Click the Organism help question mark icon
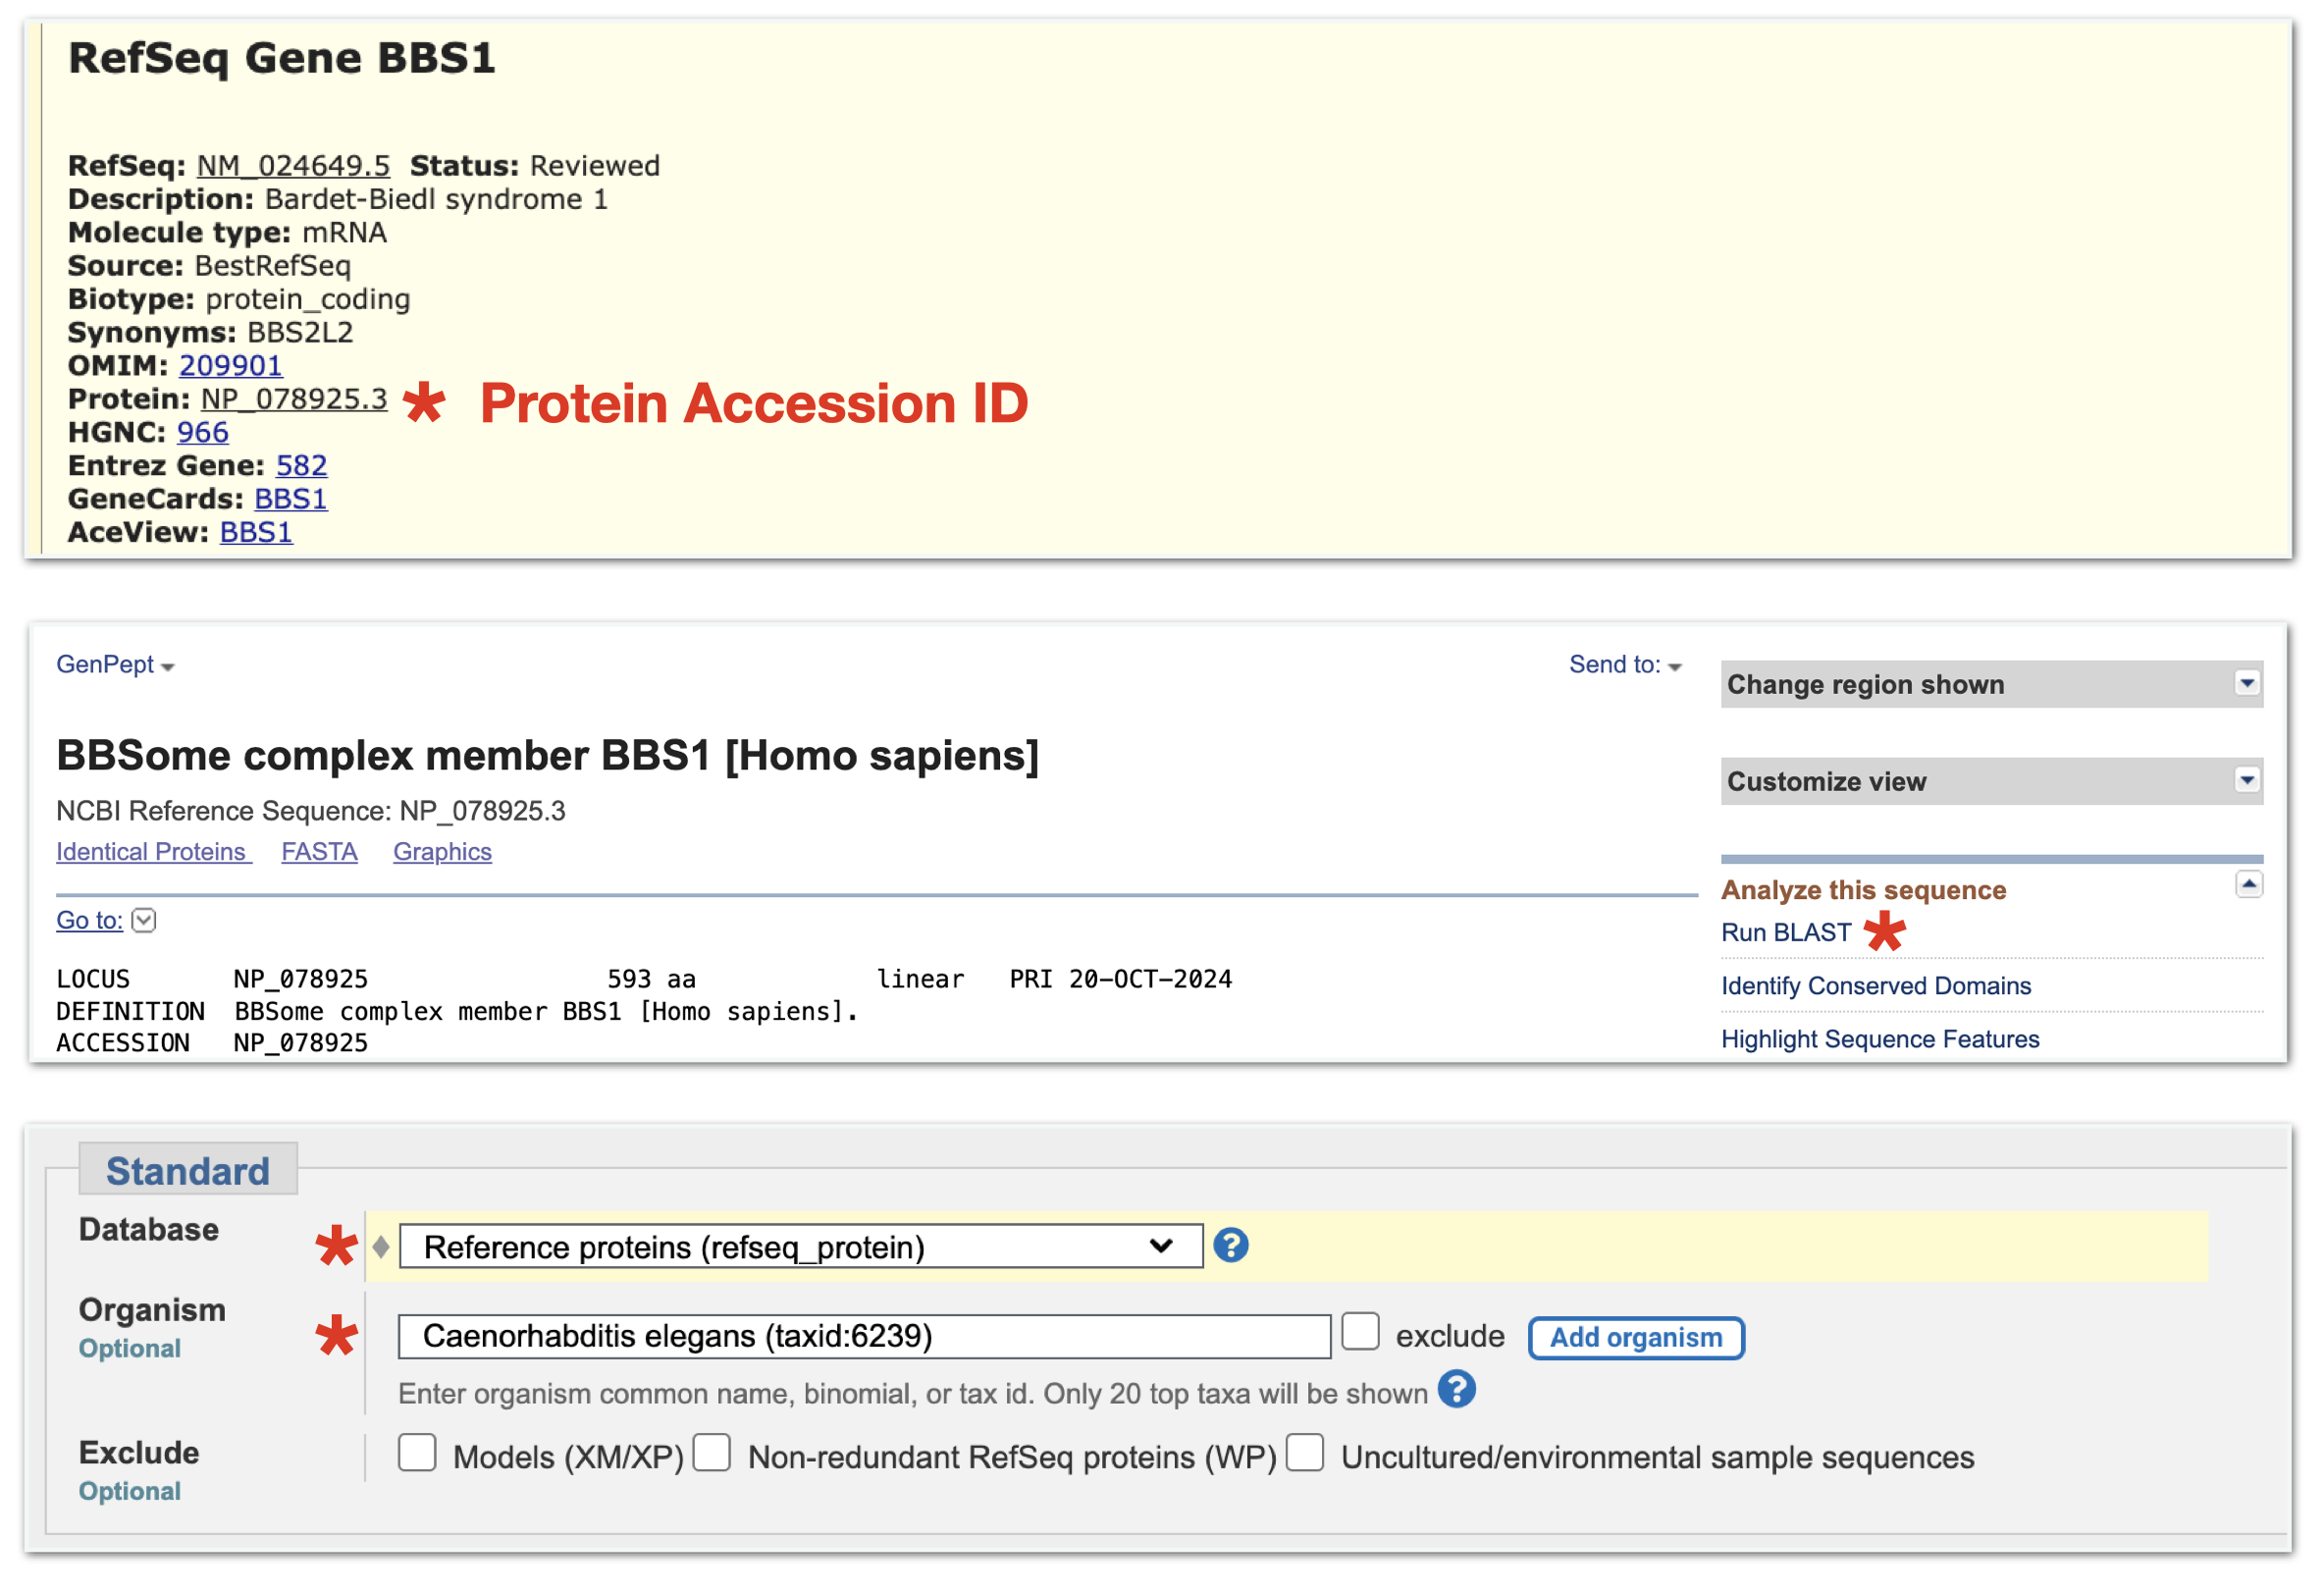2324x1592 pixels. click(1456, 1390)
